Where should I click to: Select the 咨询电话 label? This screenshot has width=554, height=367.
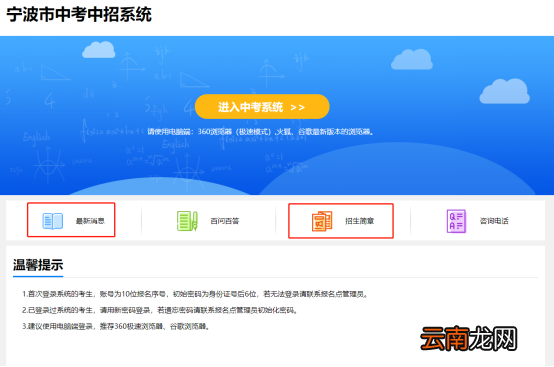(494, 221)
